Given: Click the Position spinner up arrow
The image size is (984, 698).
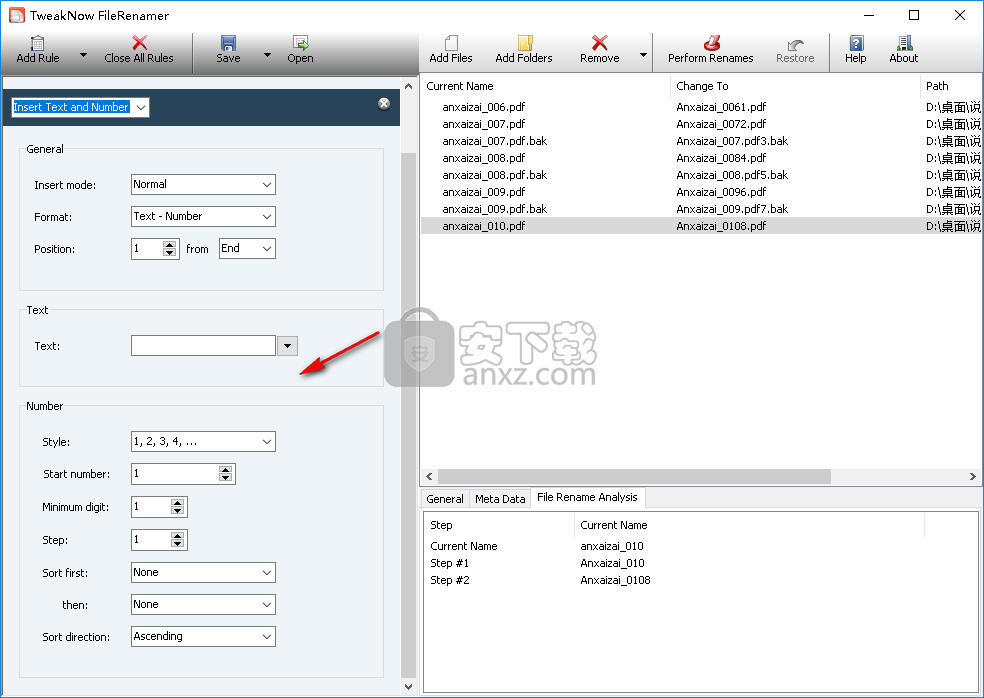Looking at the screenshot, I should click(x=169, y=245).
